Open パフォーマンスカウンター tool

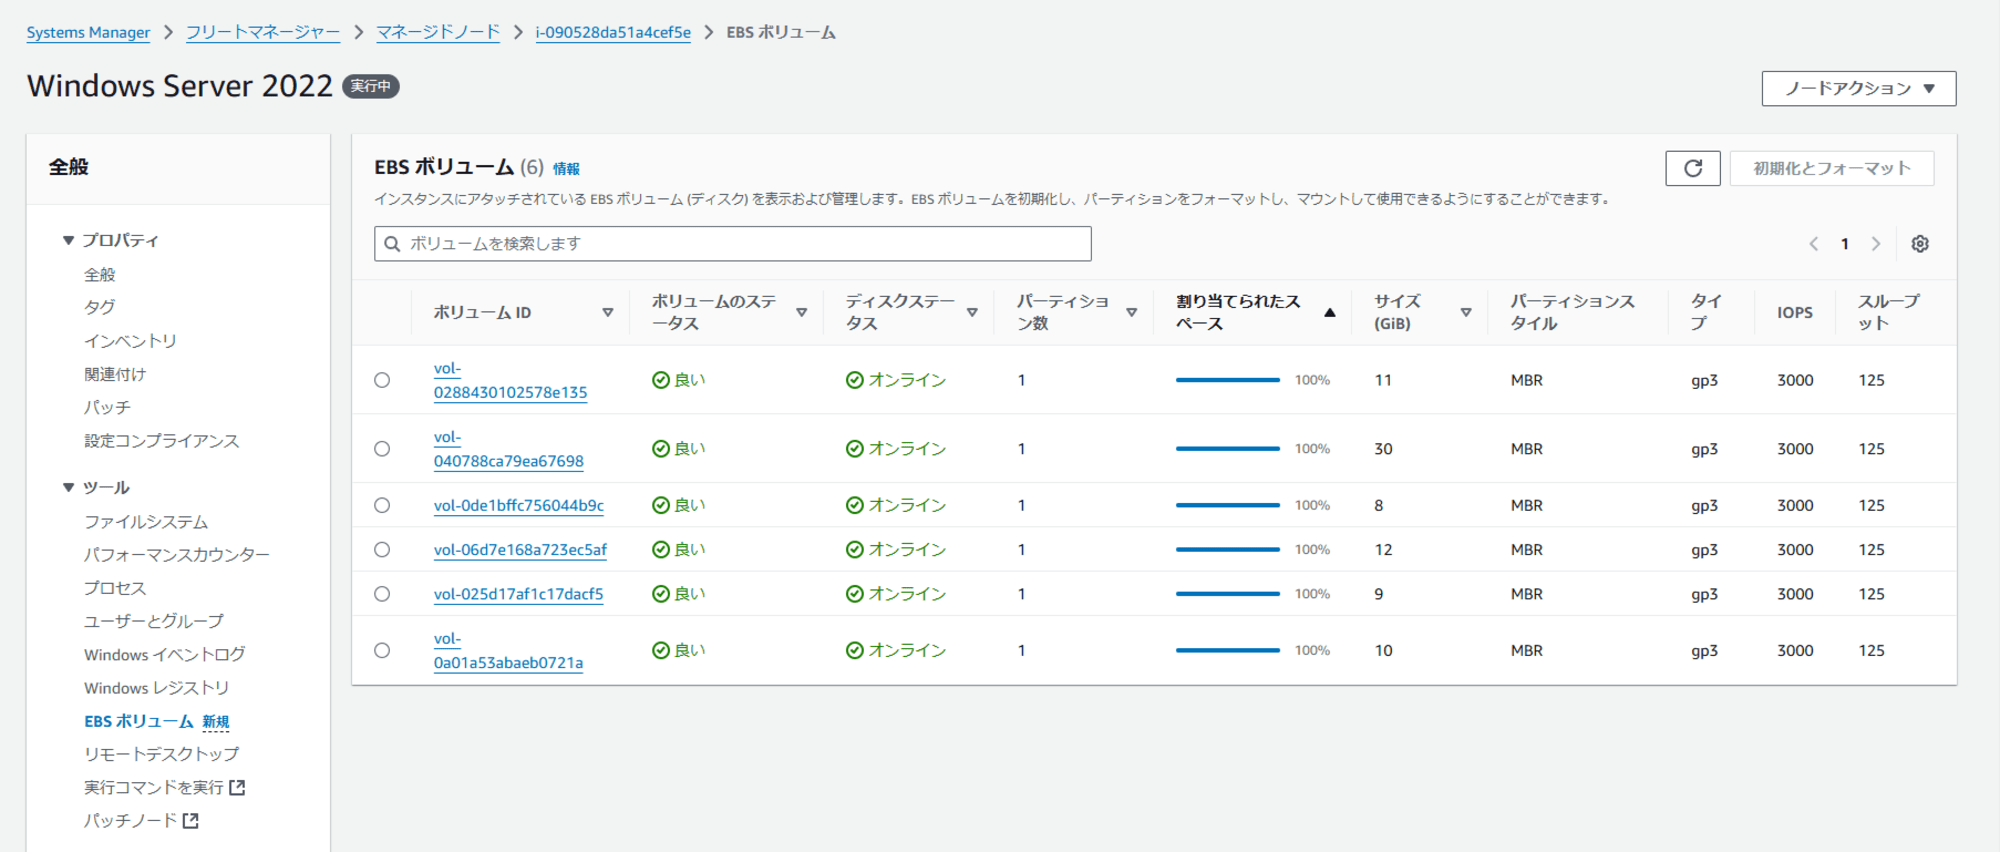click(x=177, y=555)
